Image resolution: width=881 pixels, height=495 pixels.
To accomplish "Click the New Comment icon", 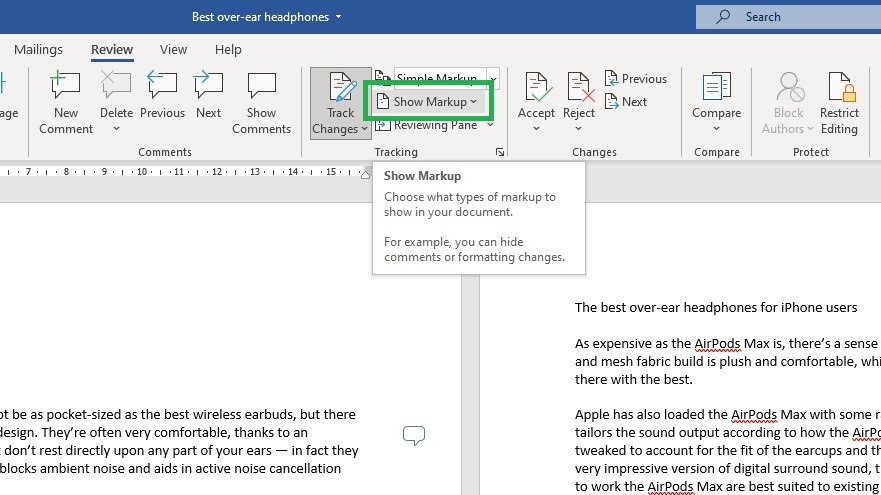I will (x=65, y=86).
